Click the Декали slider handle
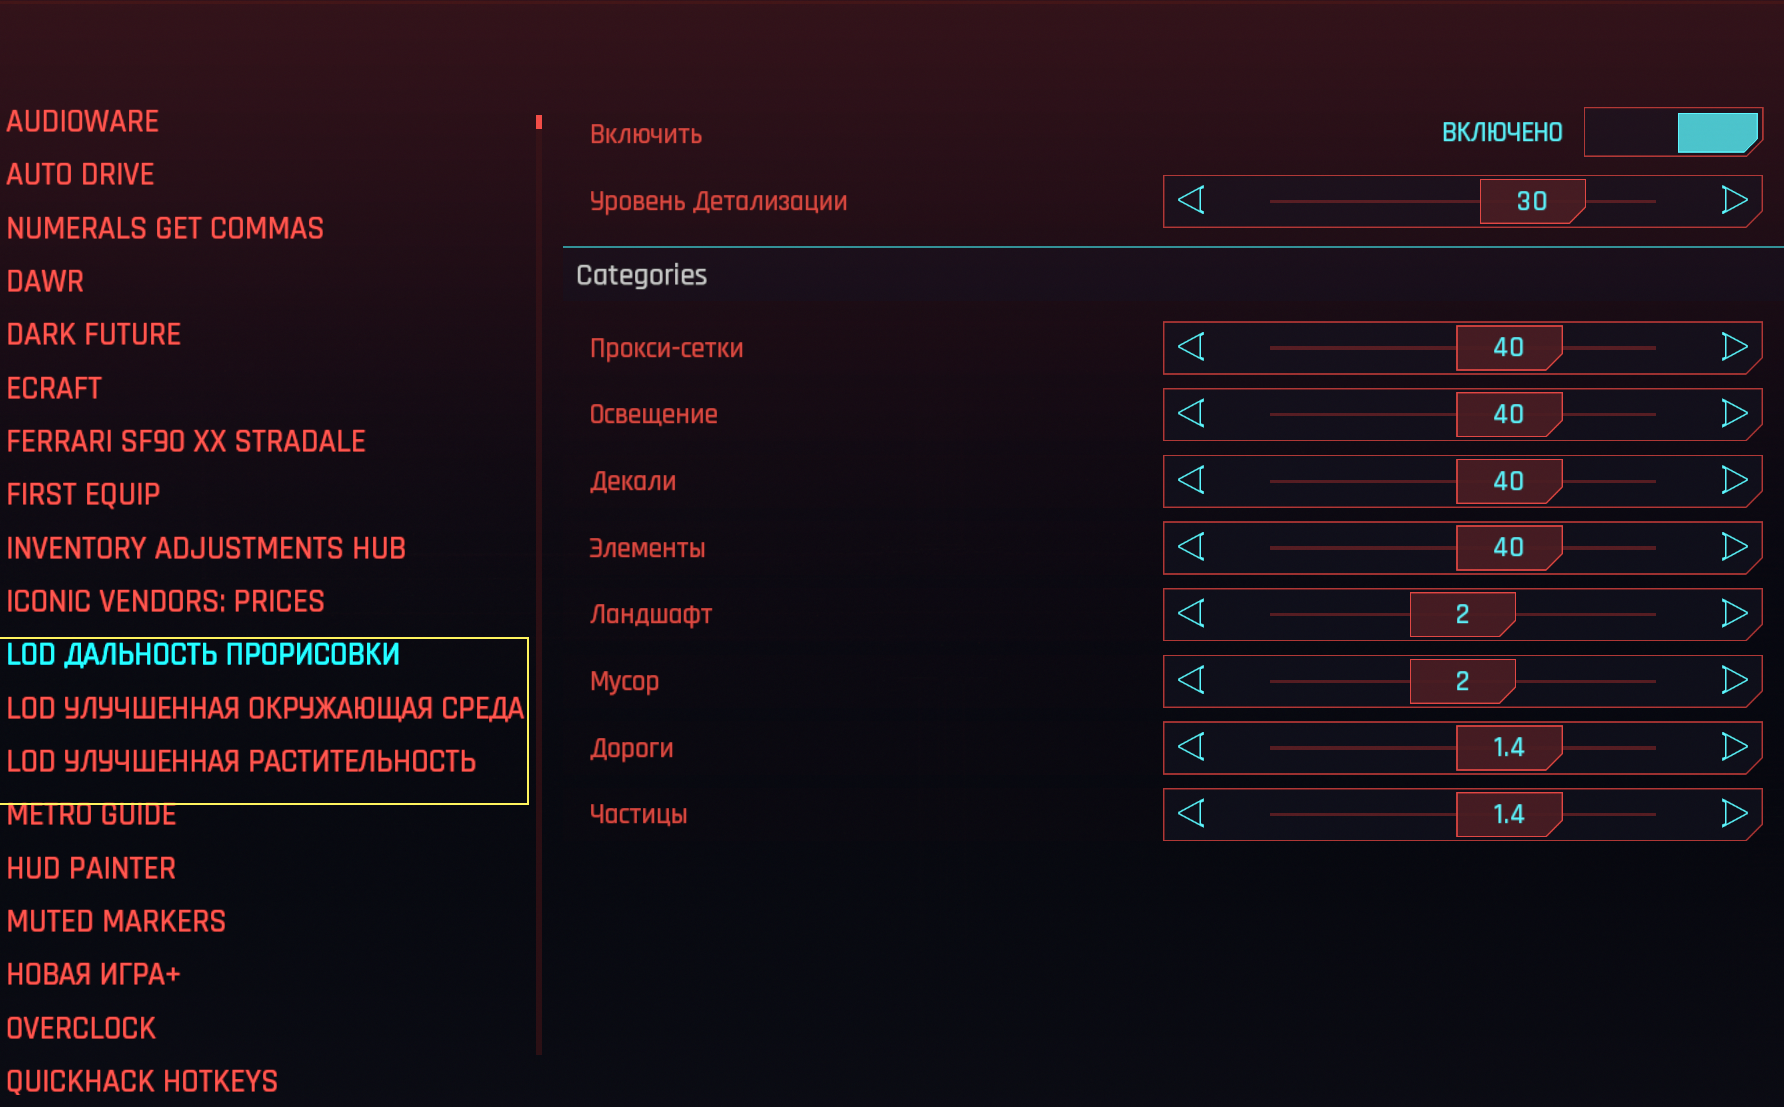The height and width of the screenshot is (1107, 1784). [x=1509, y=481]
